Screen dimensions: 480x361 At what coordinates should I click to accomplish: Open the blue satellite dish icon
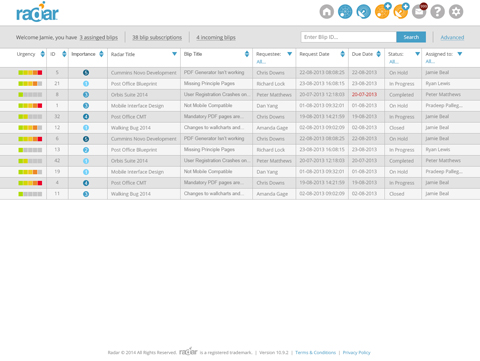pos(363,12)
